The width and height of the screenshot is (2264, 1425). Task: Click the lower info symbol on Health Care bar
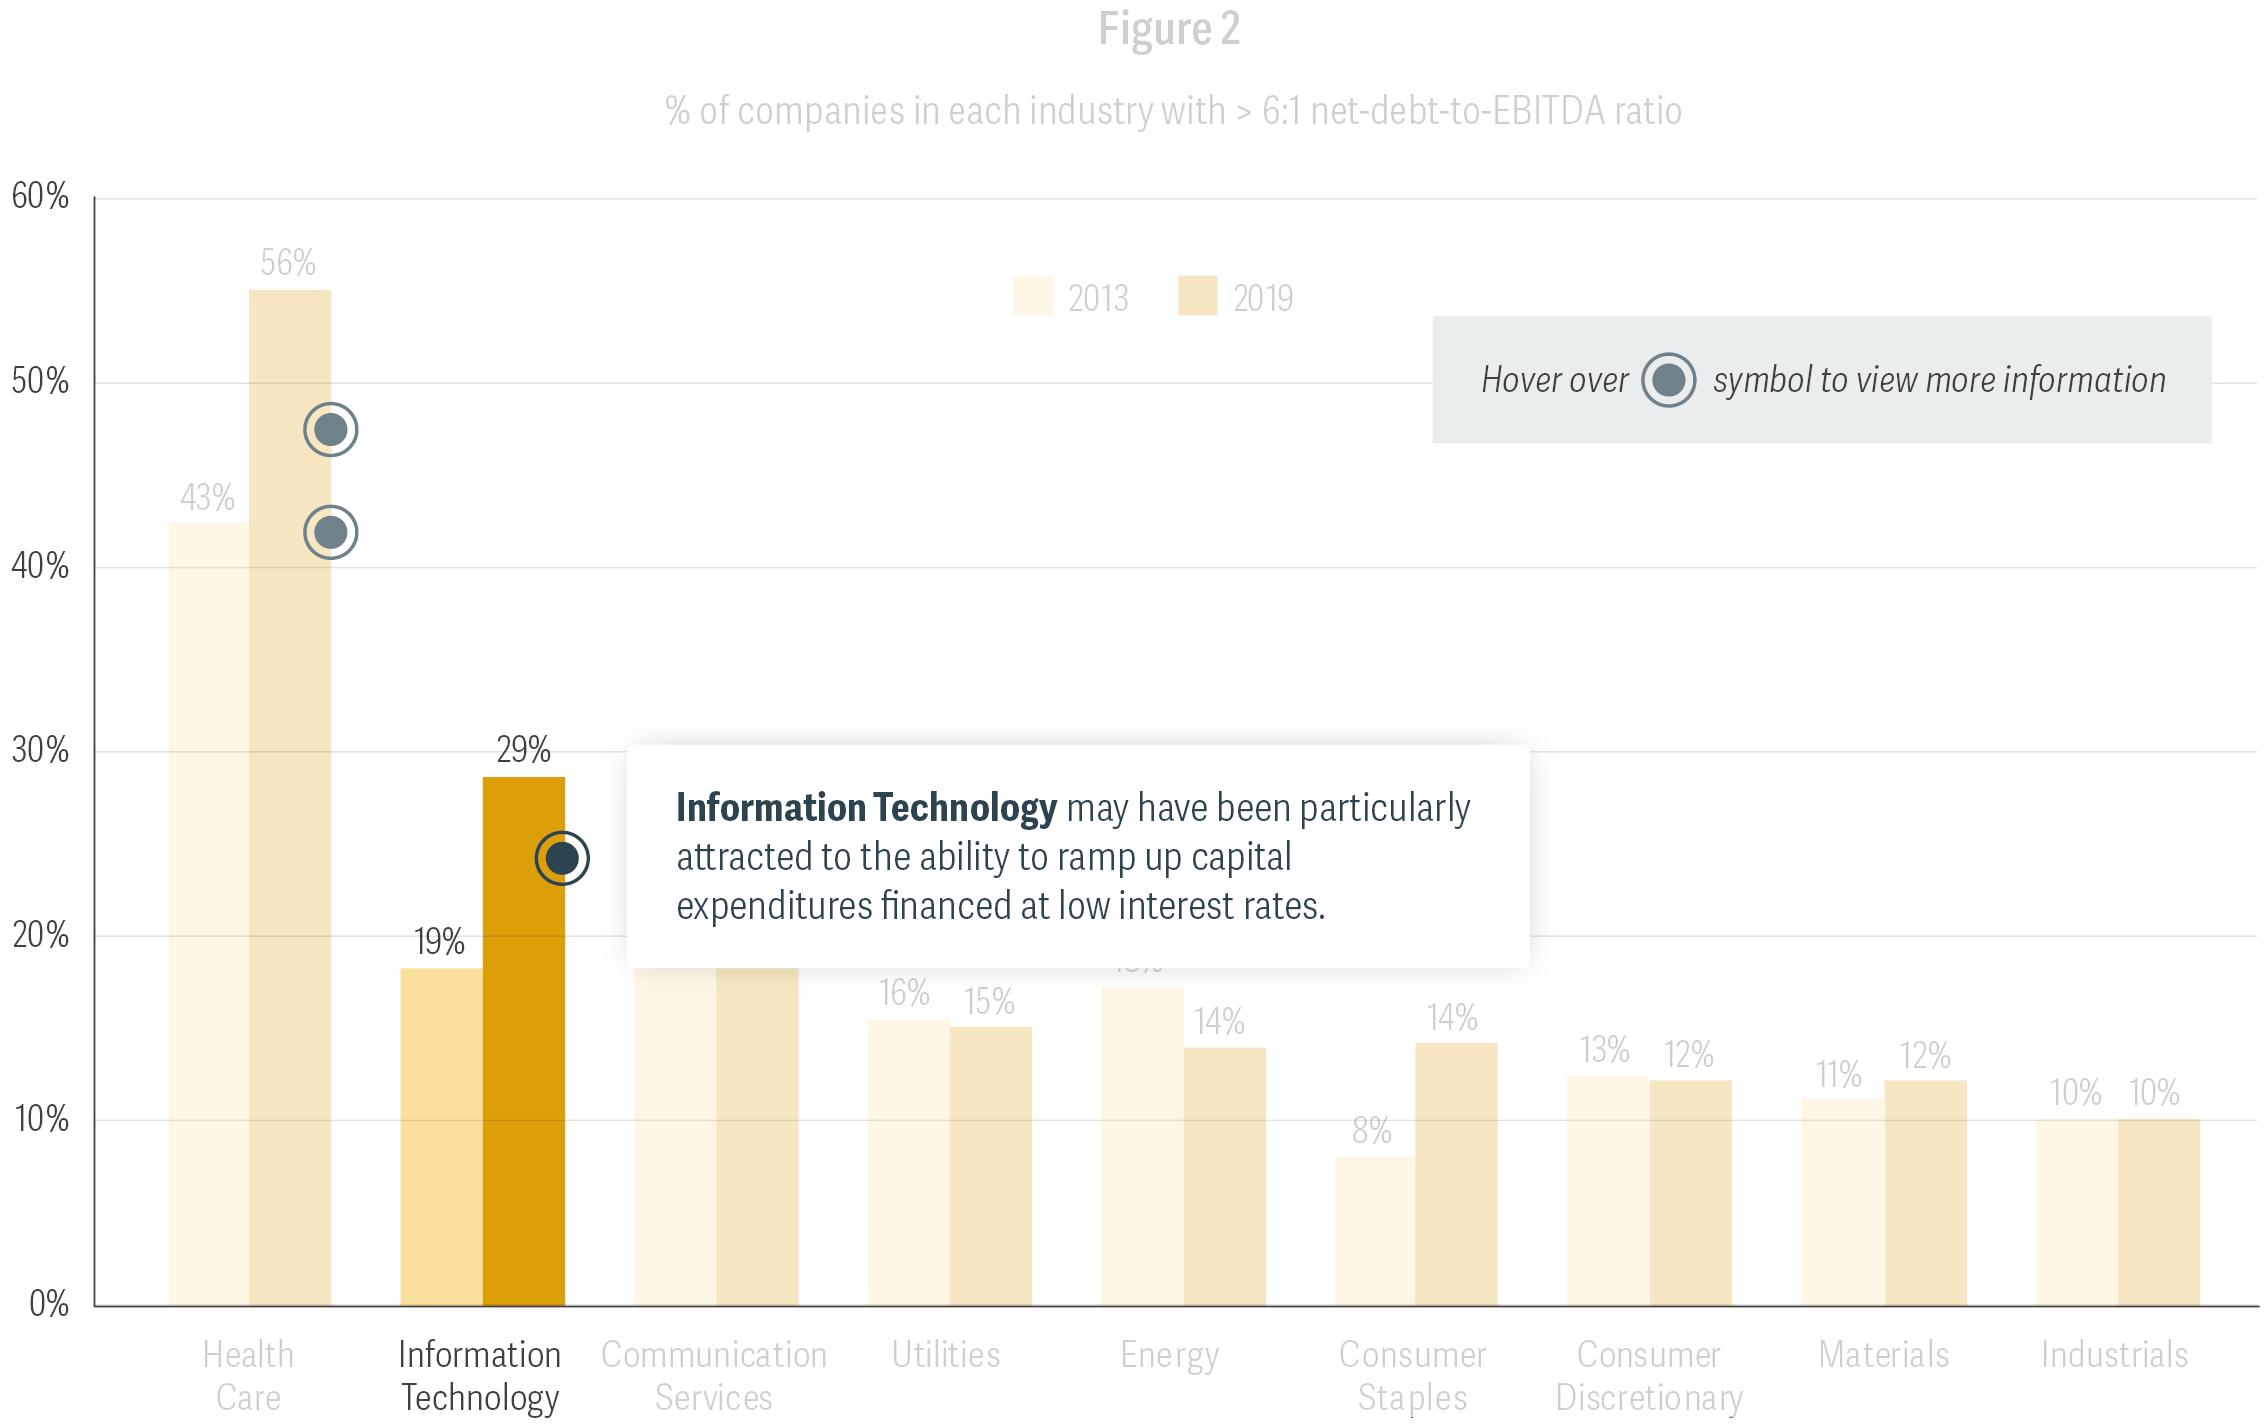330,532
